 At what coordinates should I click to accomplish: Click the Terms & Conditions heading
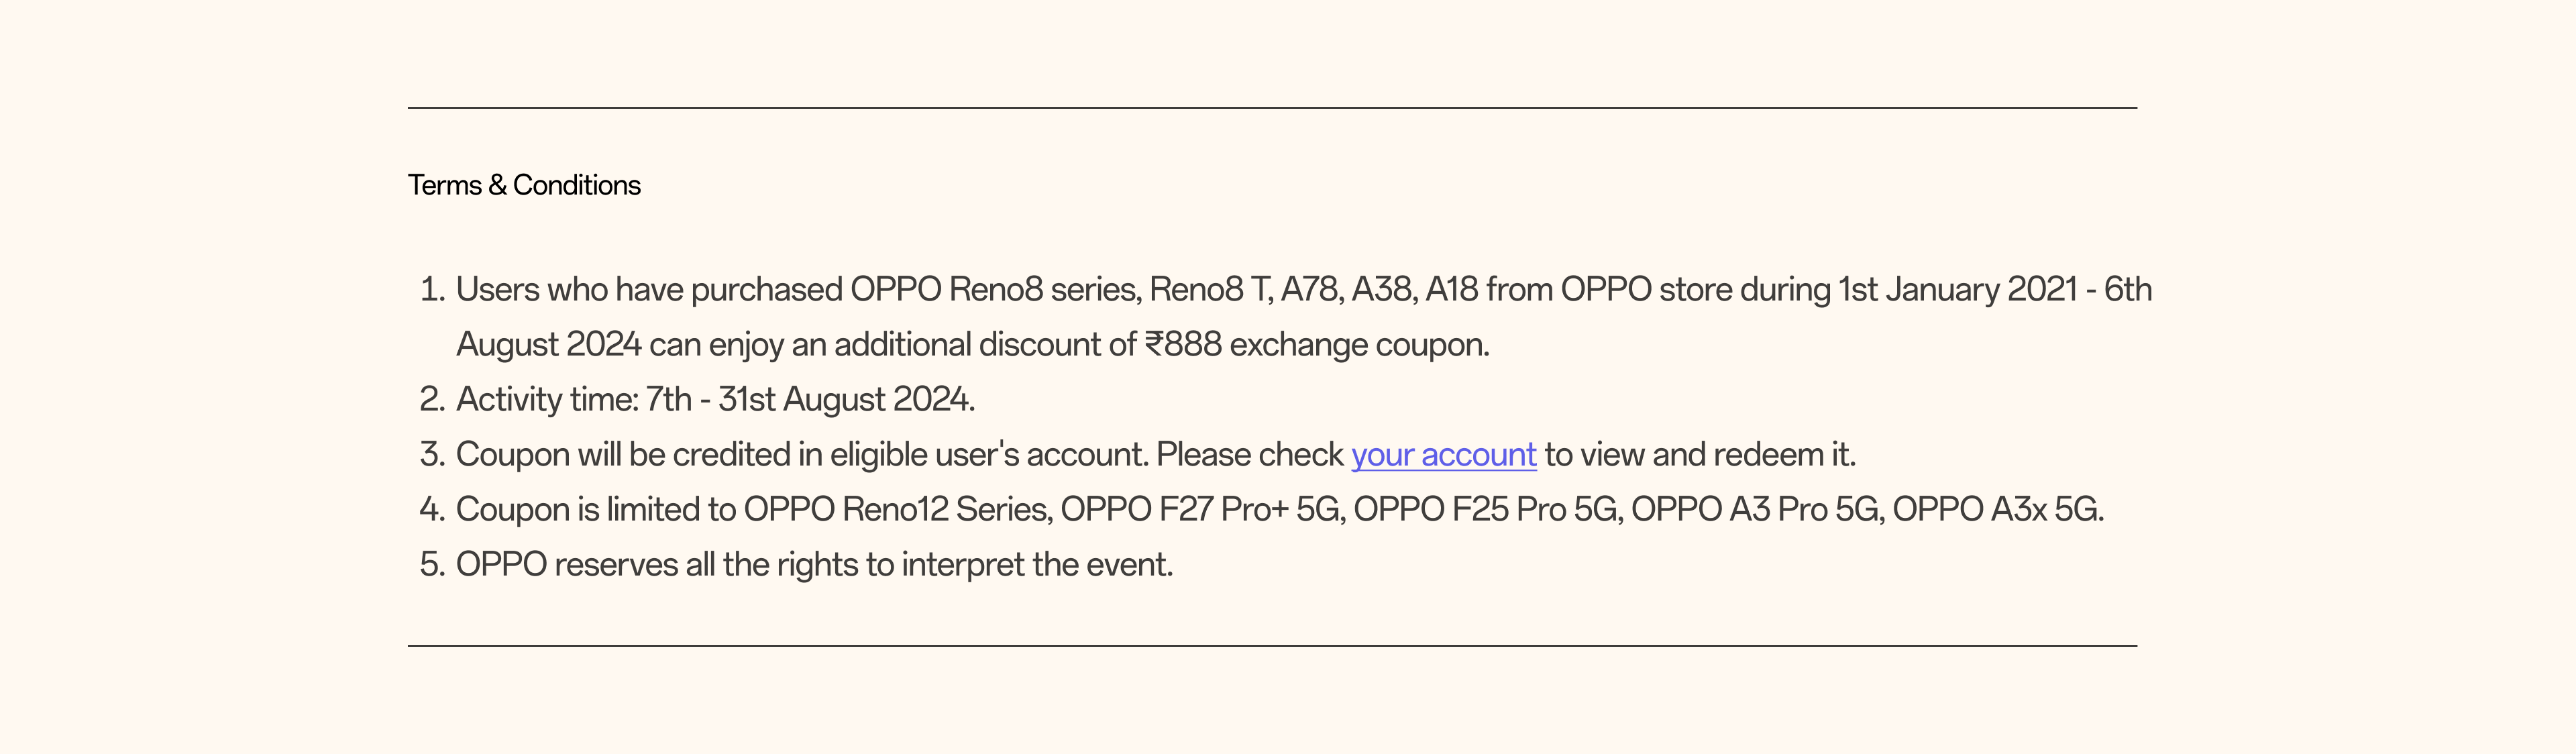point(524,185)
